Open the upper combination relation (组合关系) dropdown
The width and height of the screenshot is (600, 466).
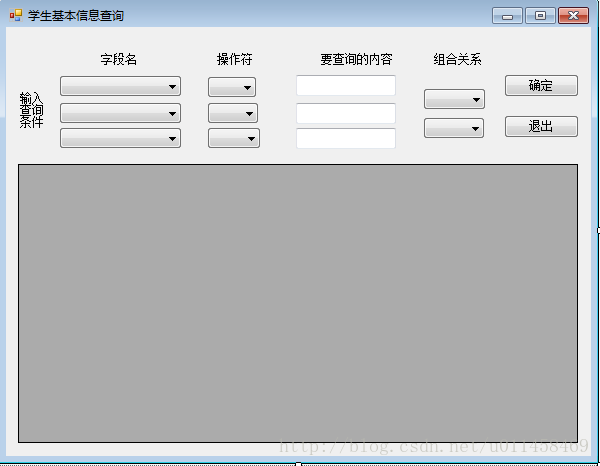[x=454, y=99]
